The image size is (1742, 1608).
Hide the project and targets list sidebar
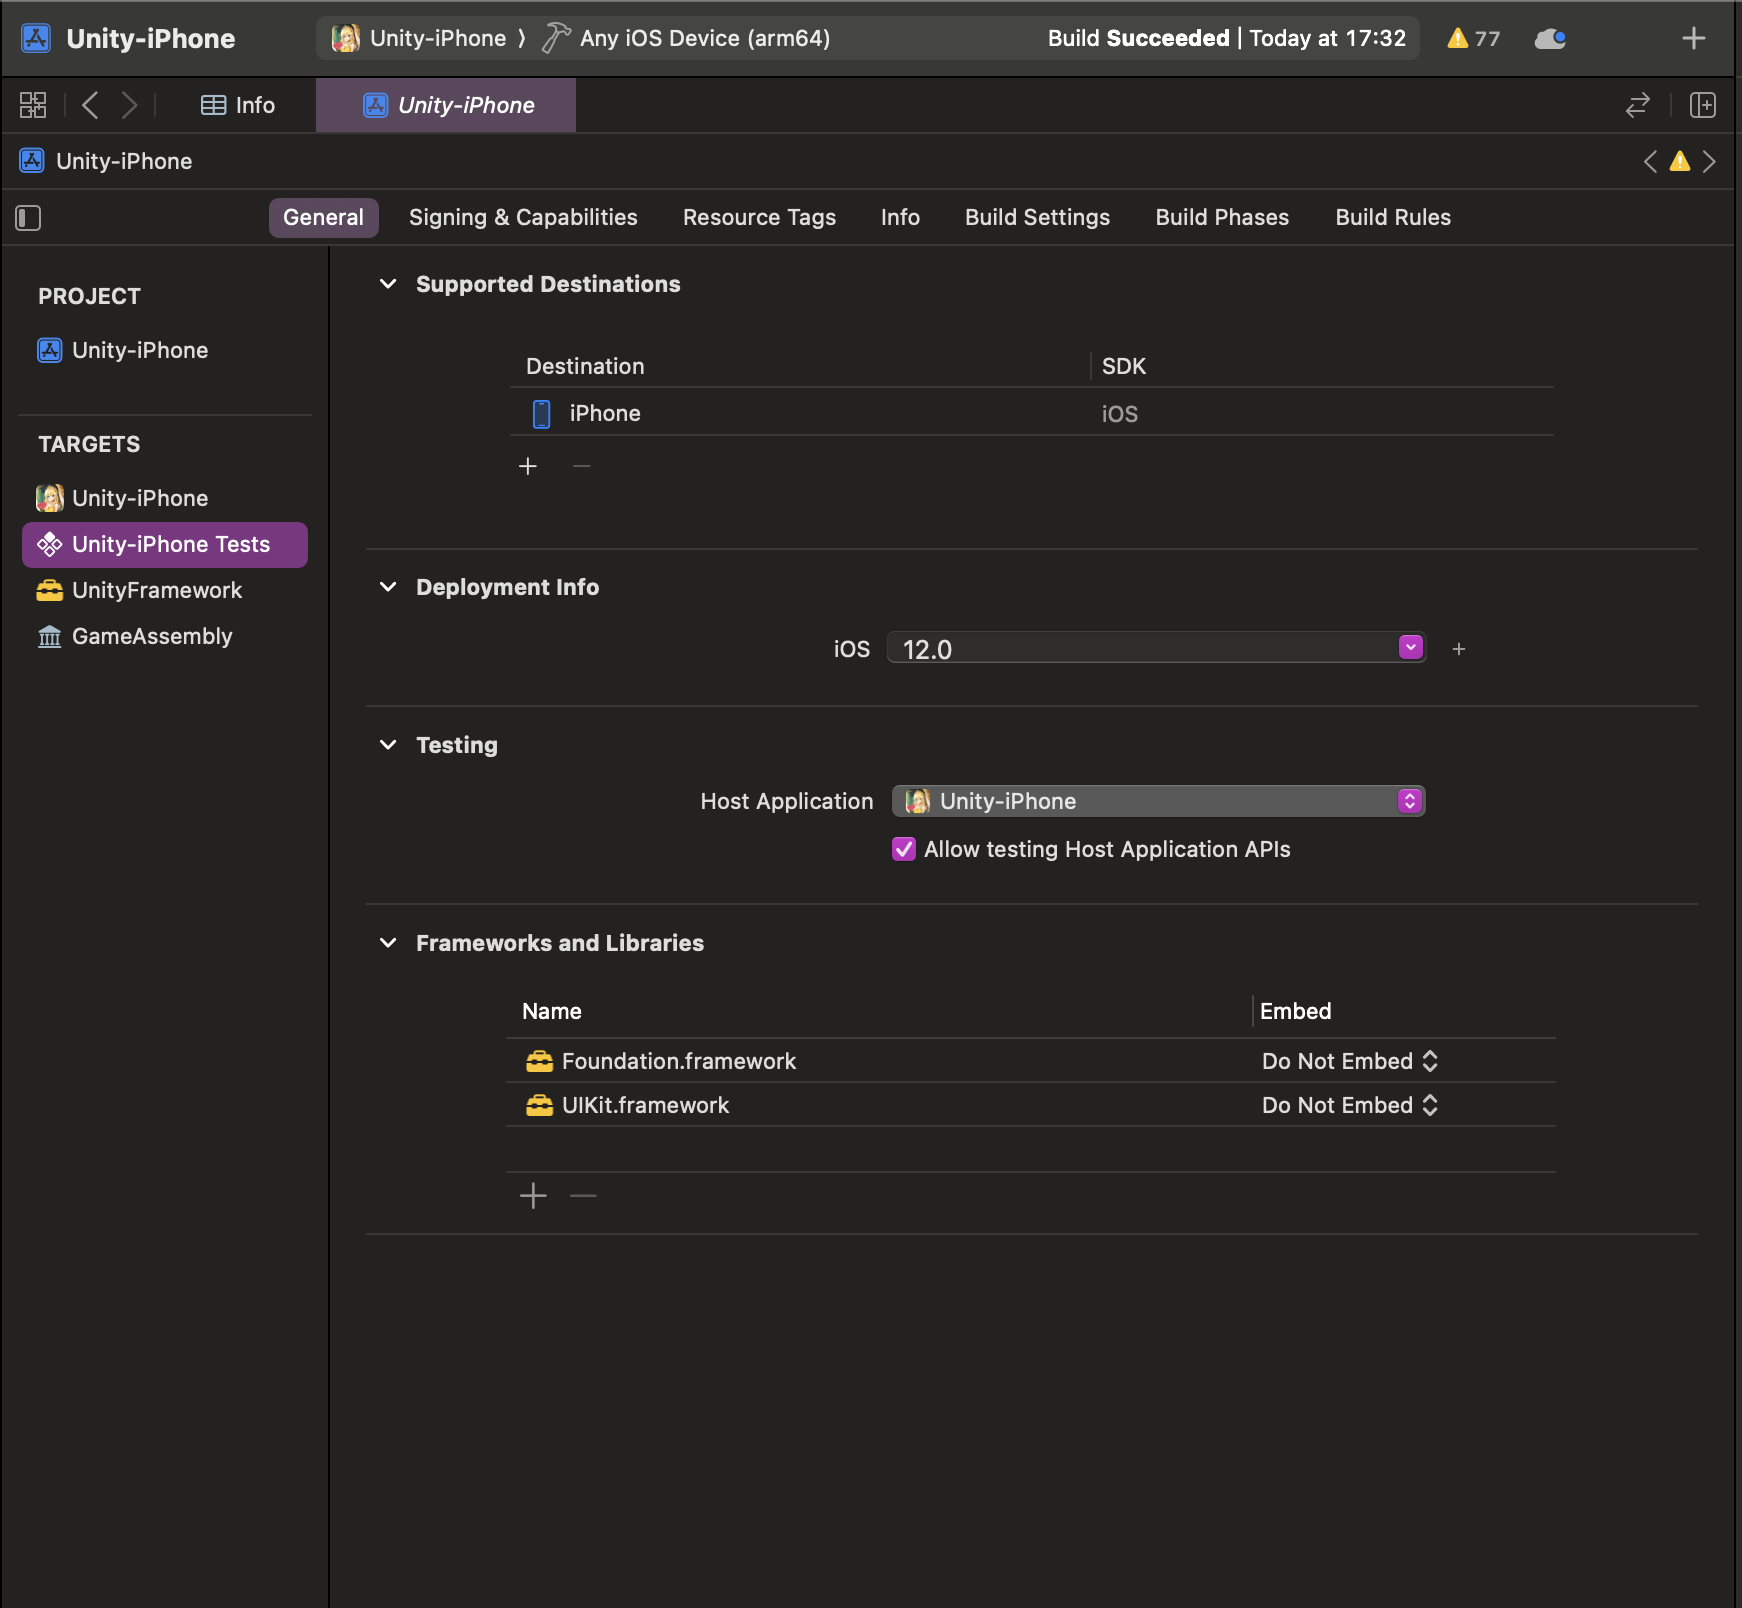[28, 218]
